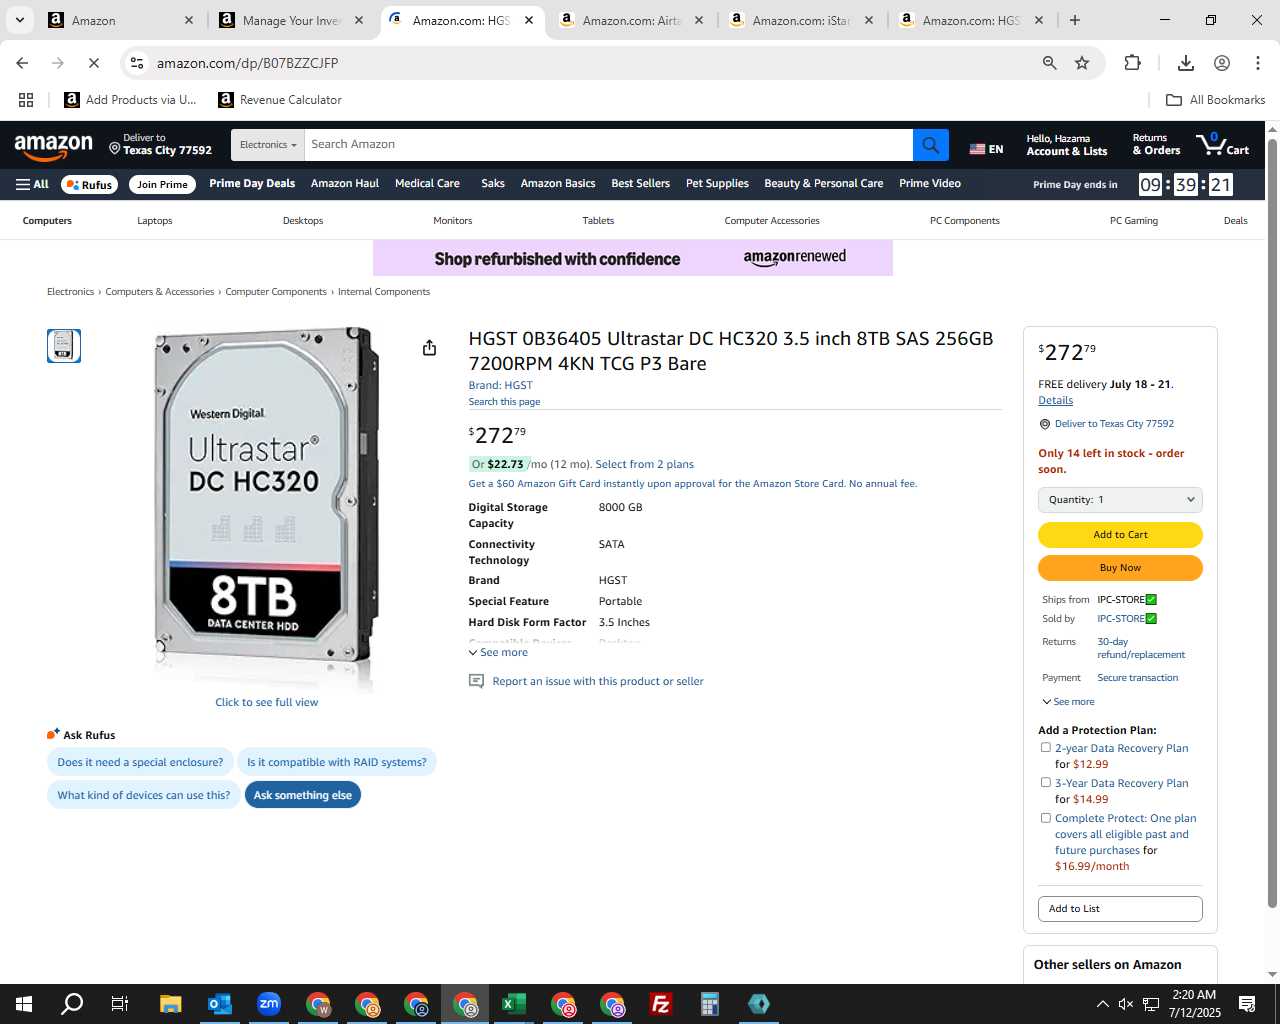
Task: Open the All hamburger menu
Action: point(32,184)
